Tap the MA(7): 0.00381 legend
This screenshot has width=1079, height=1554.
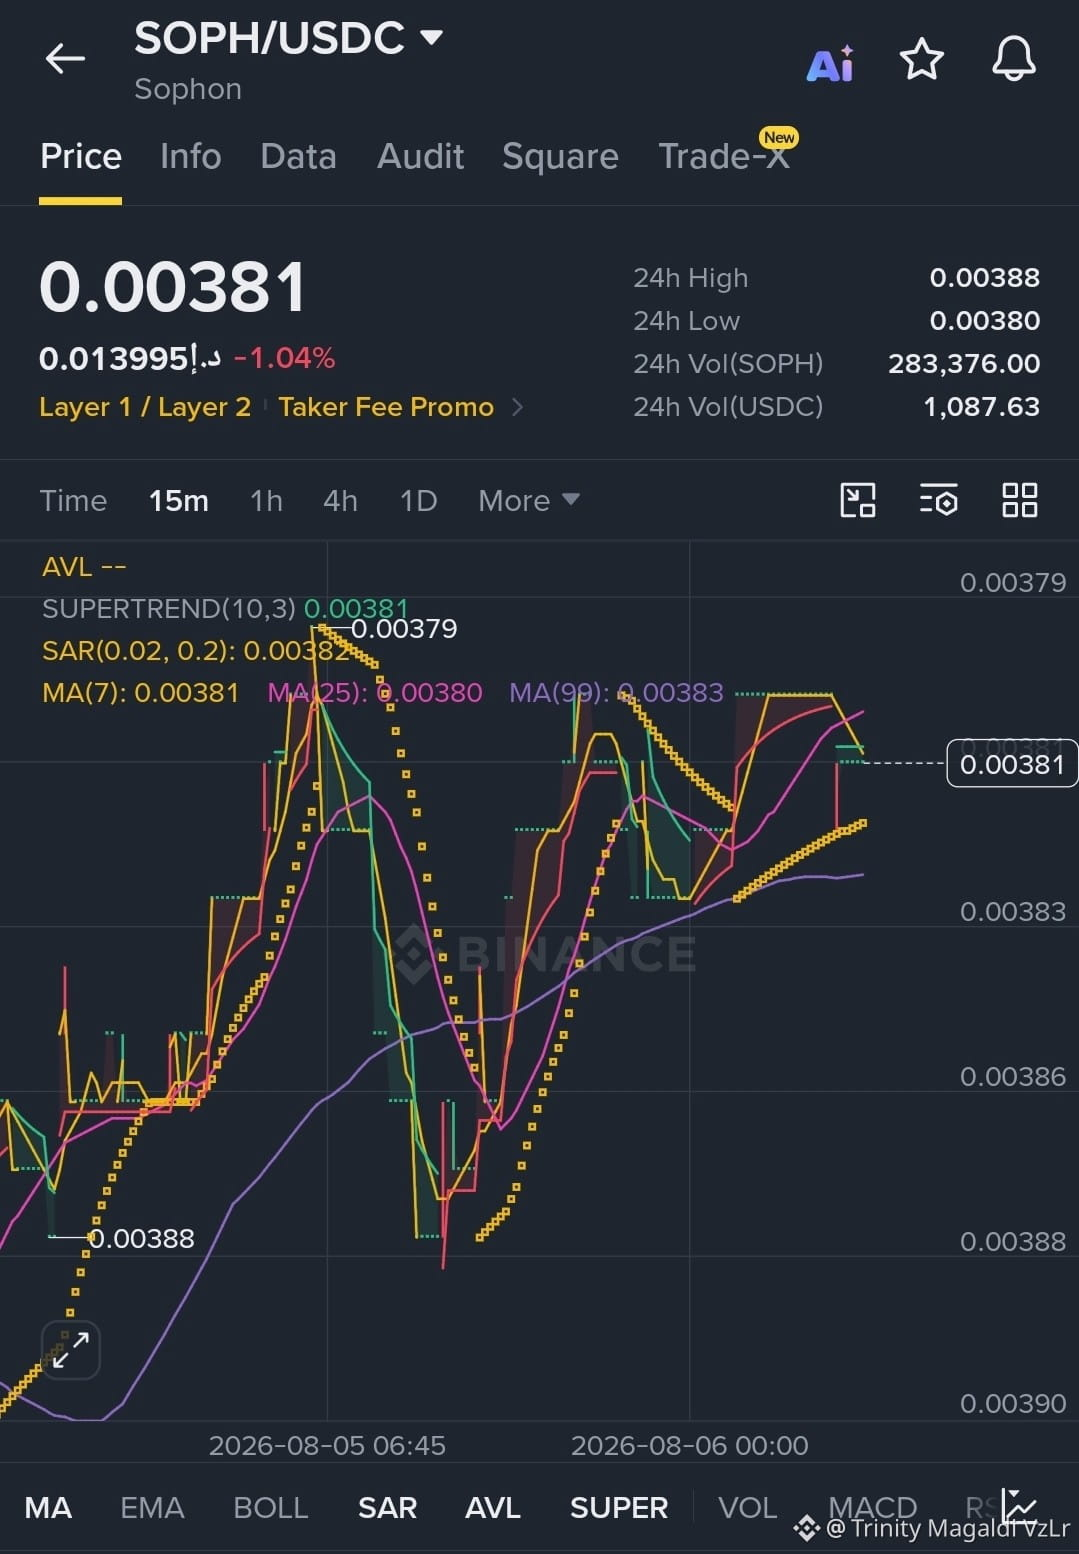[140, 692]
